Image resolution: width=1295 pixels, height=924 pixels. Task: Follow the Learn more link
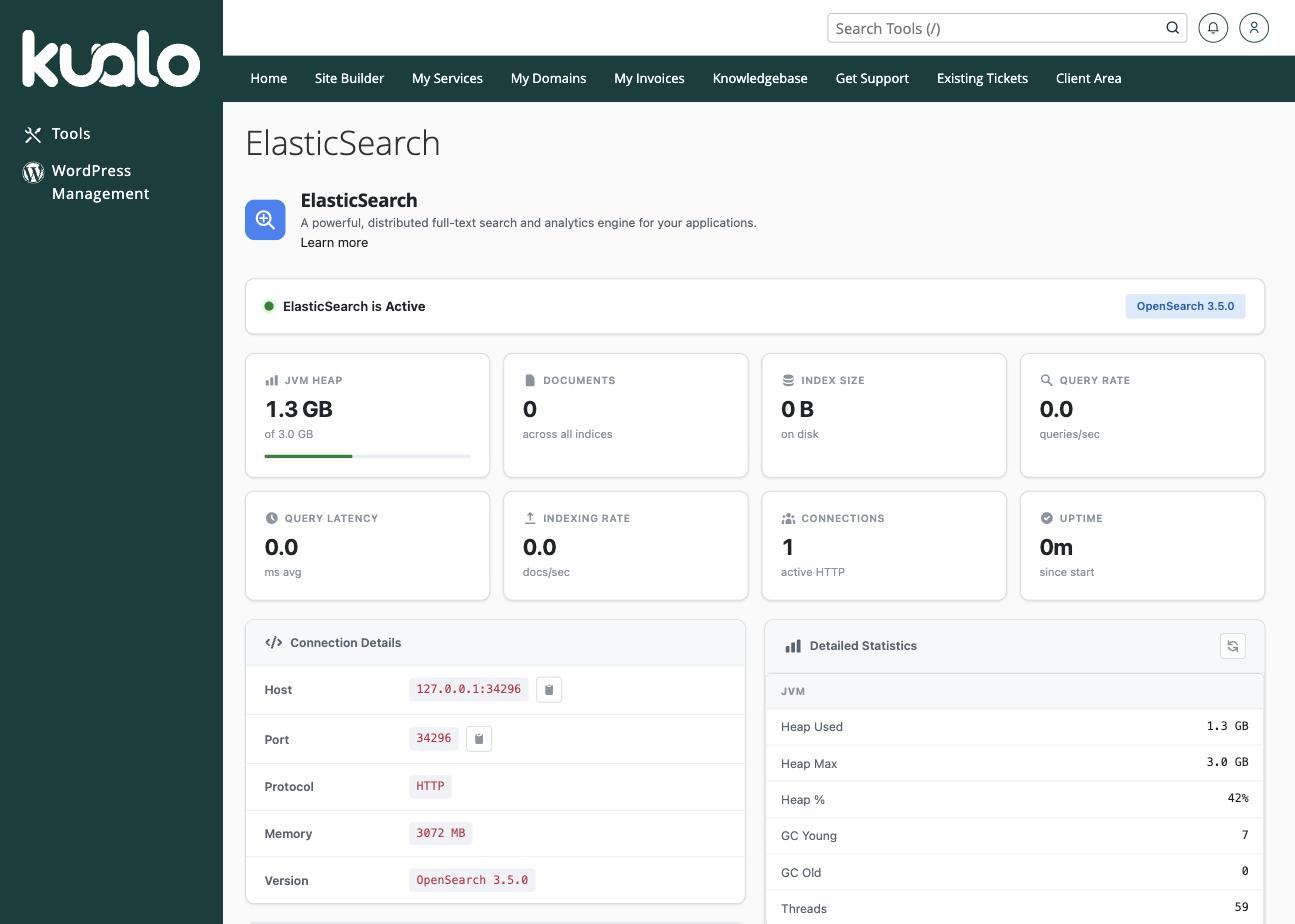pos(334,243)
